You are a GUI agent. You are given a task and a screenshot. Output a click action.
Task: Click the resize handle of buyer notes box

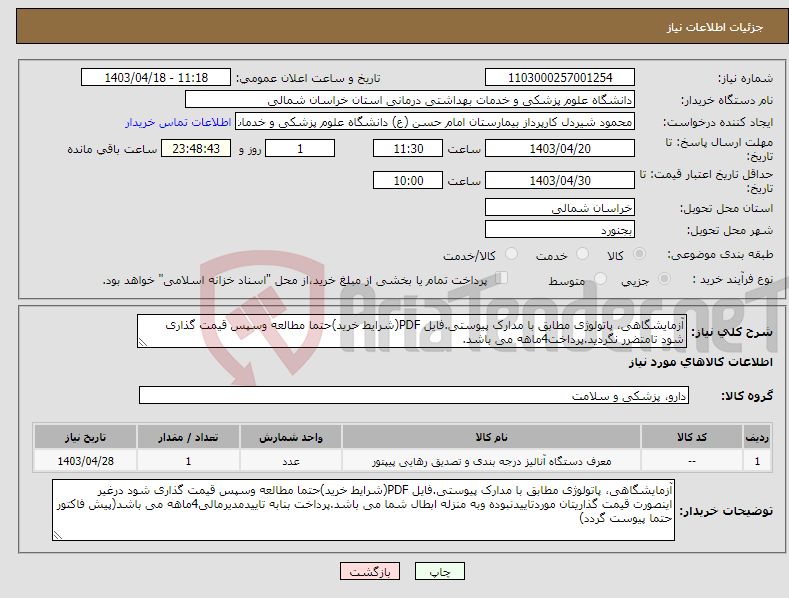click(x=57, y=535)
